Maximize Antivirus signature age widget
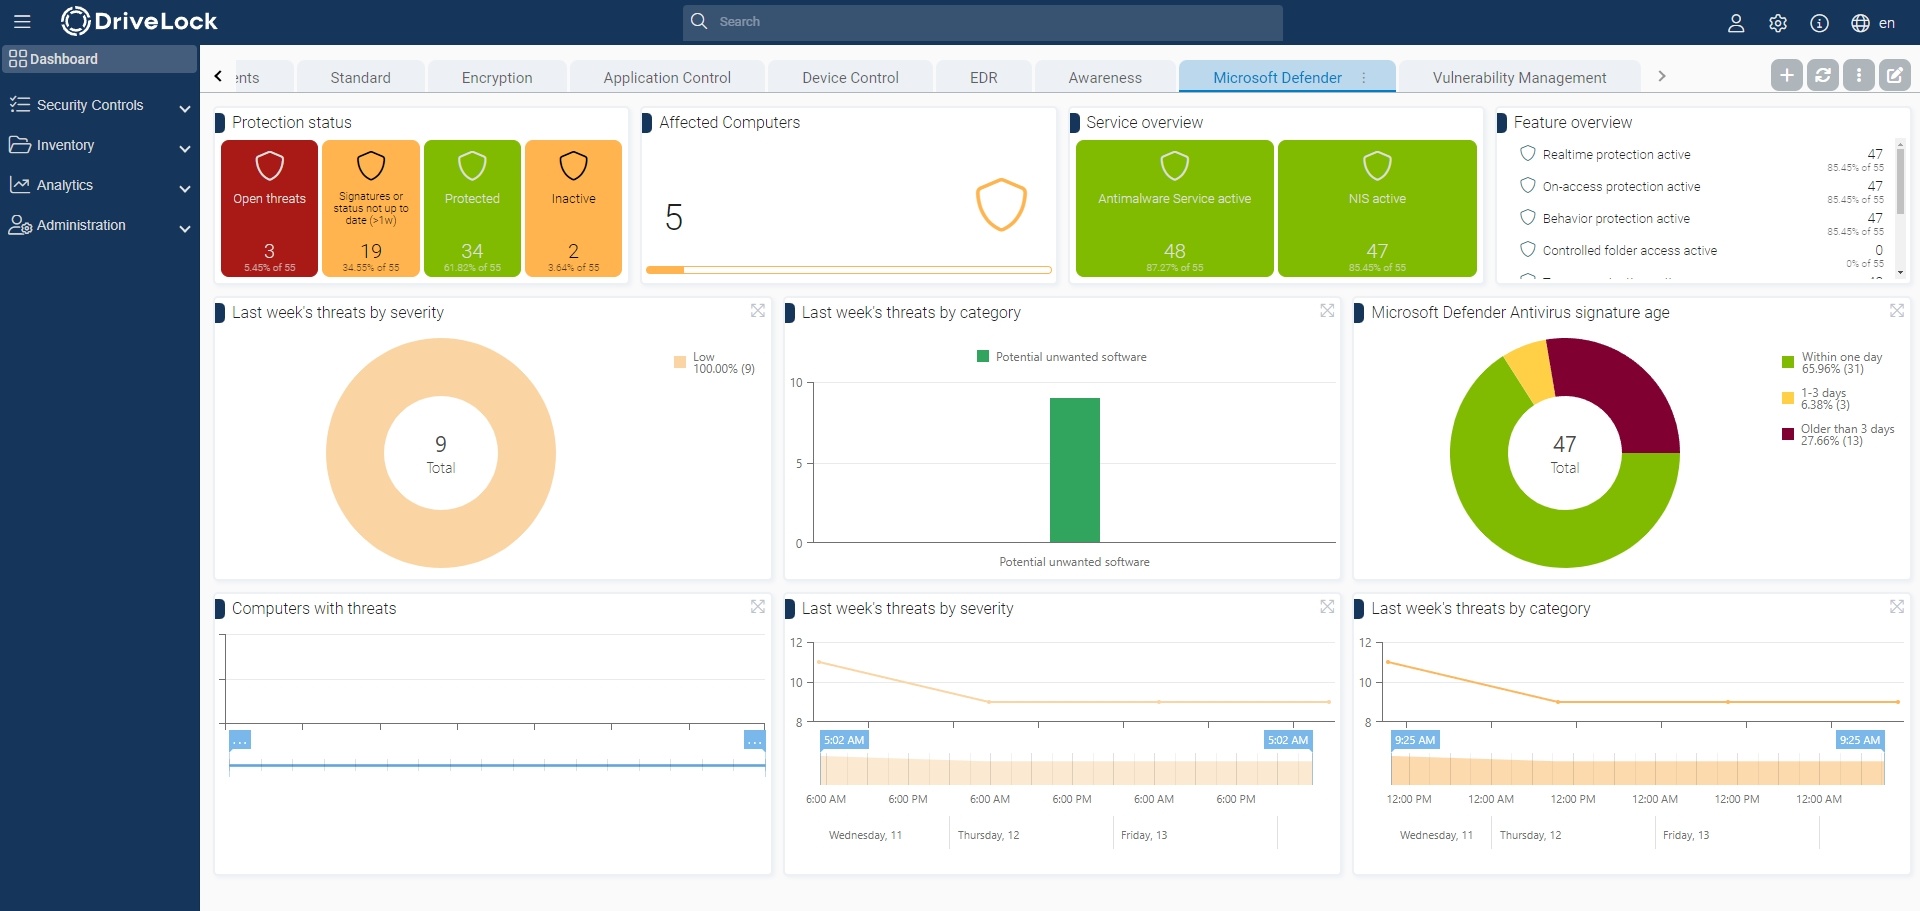Viewport: 1920px width, 911px height. pos(1897,311)
